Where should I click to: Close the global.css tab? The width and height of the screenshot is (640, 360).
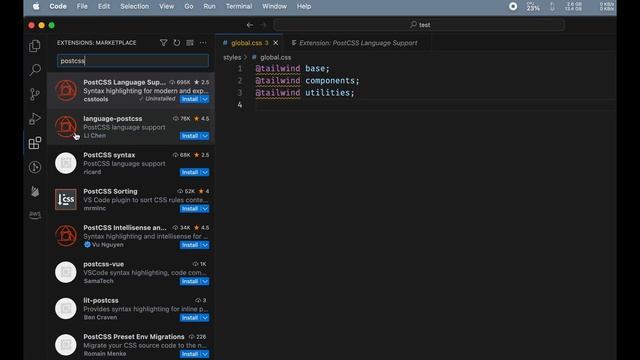(x=276, y=43)
